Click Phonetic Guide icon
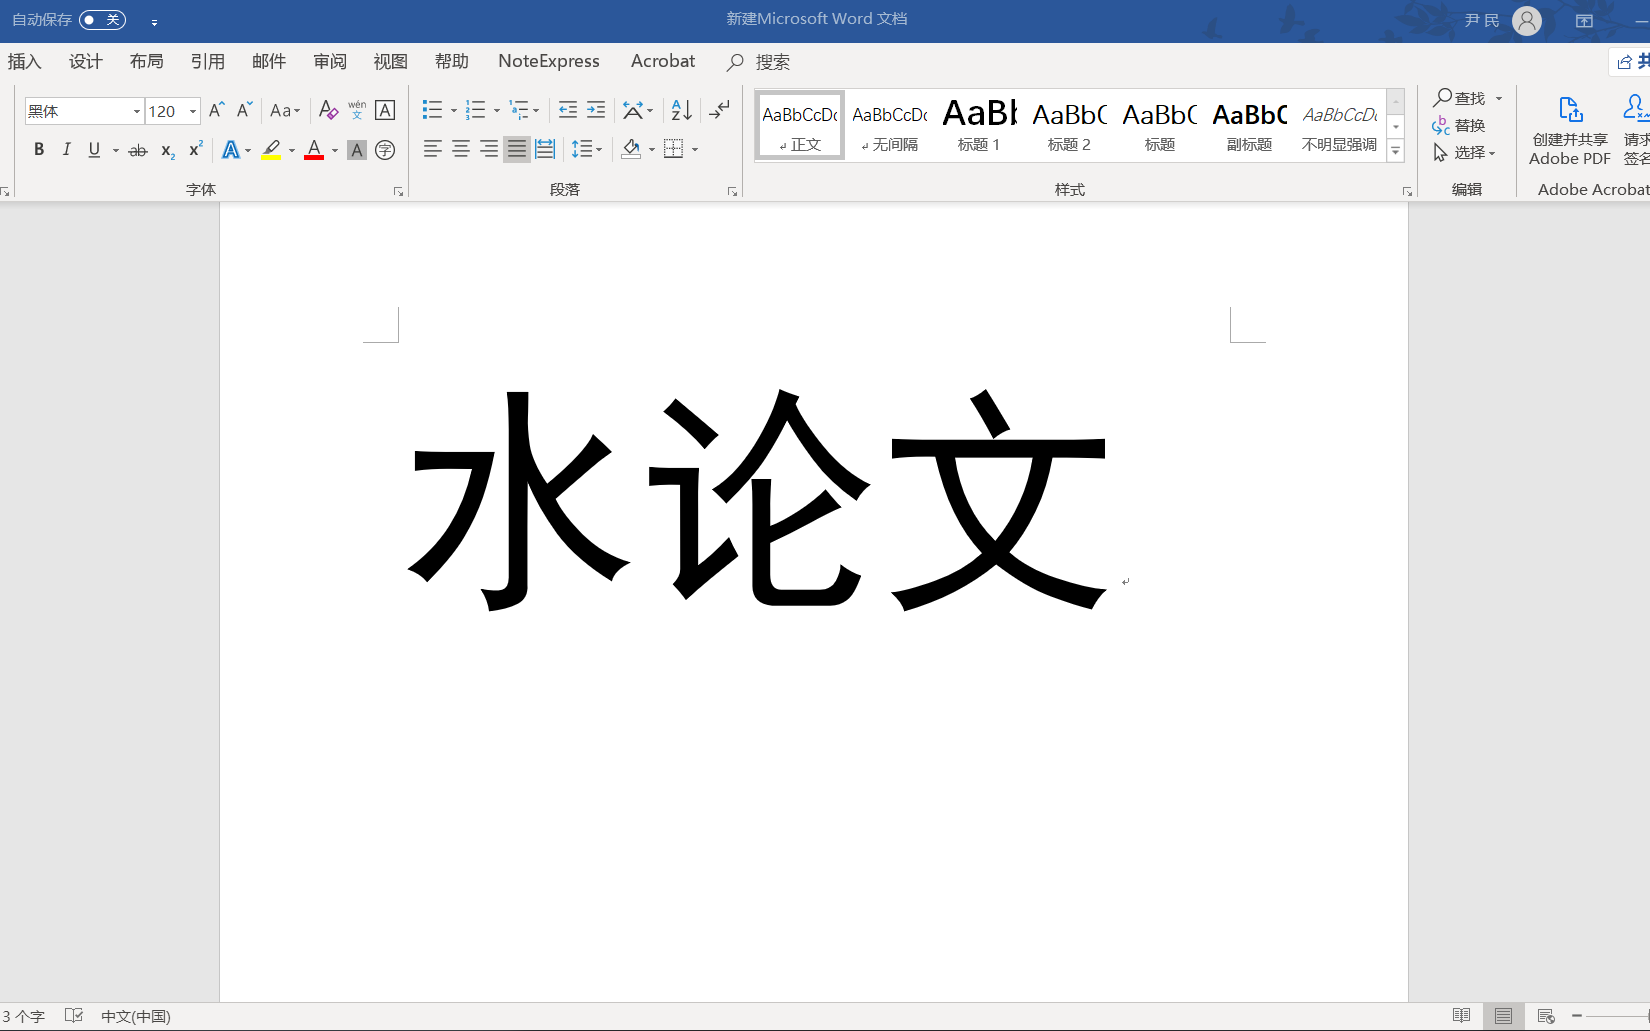 point(357,110)
